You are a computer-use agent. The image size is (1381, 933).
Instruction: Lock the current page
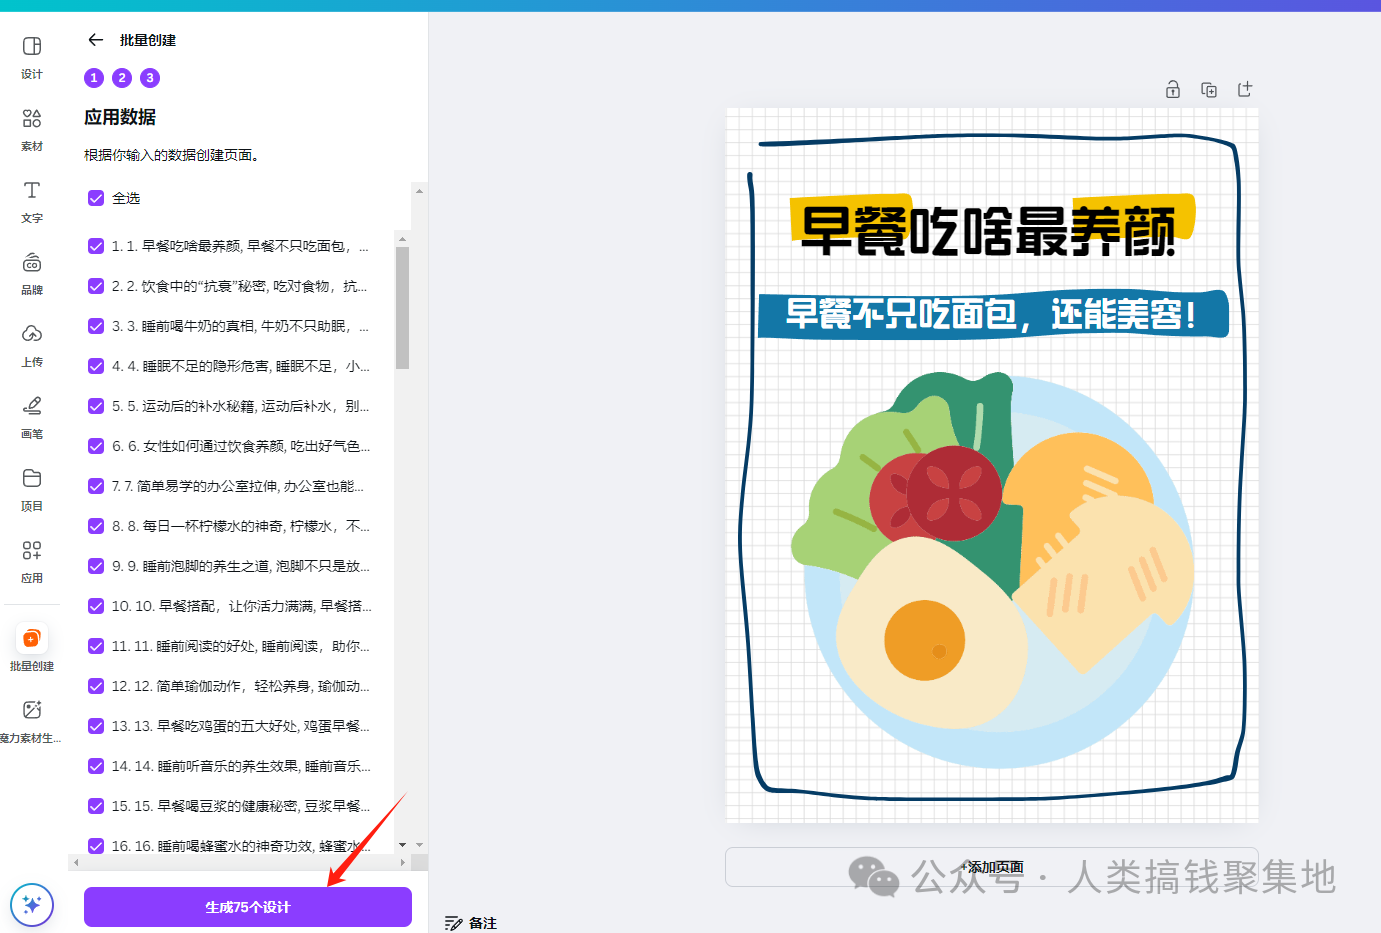(1172, 89)
